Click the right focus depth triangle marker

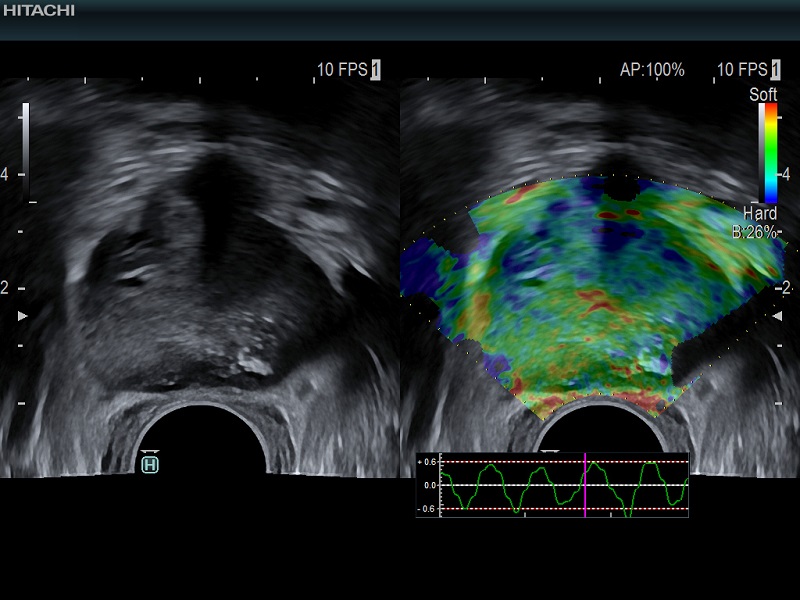coord(775,315)
